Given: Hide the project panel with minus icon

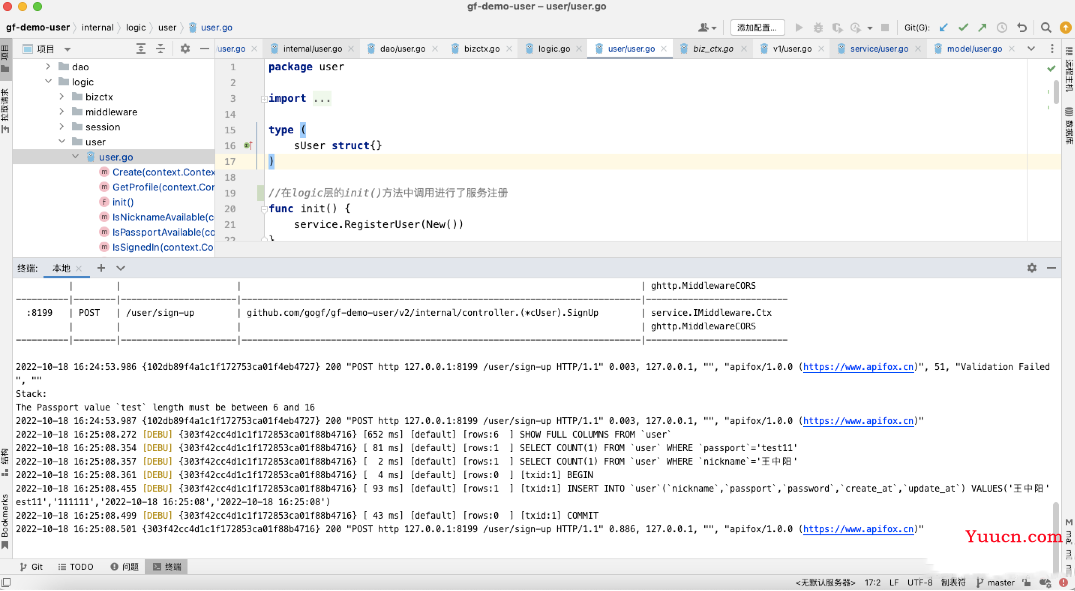Looking at the screenshot, I should (x=204, y=49).
